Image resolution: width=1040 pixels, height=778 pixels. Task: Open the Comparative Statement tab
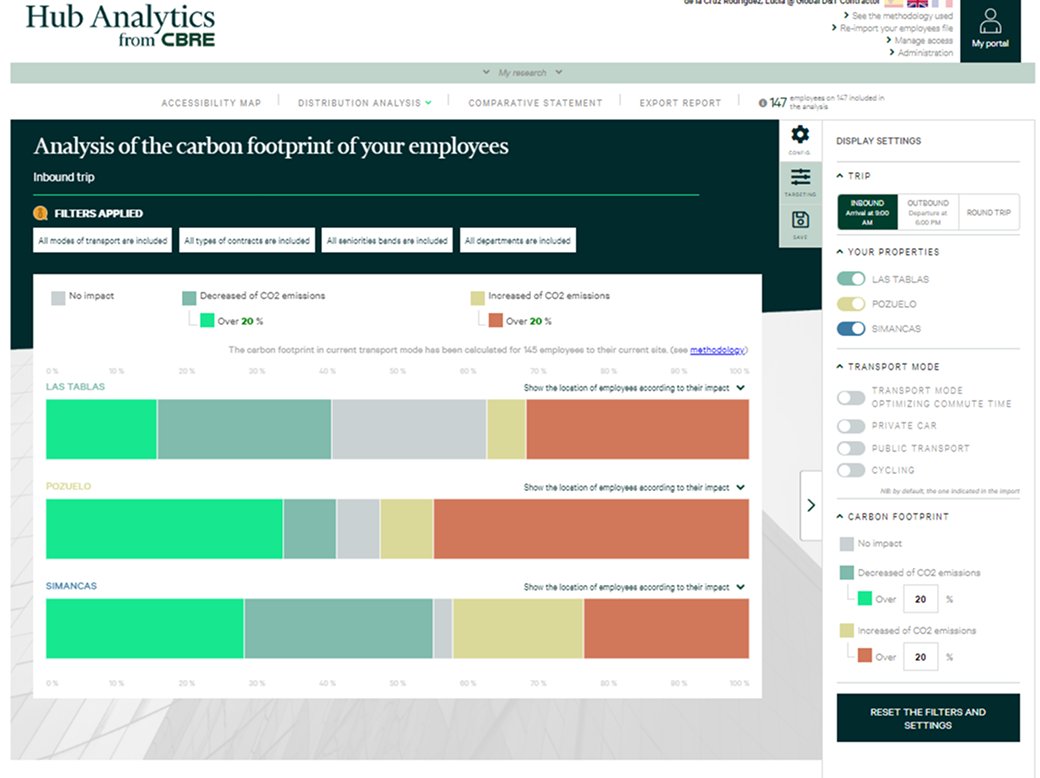(x=535, y=103)
